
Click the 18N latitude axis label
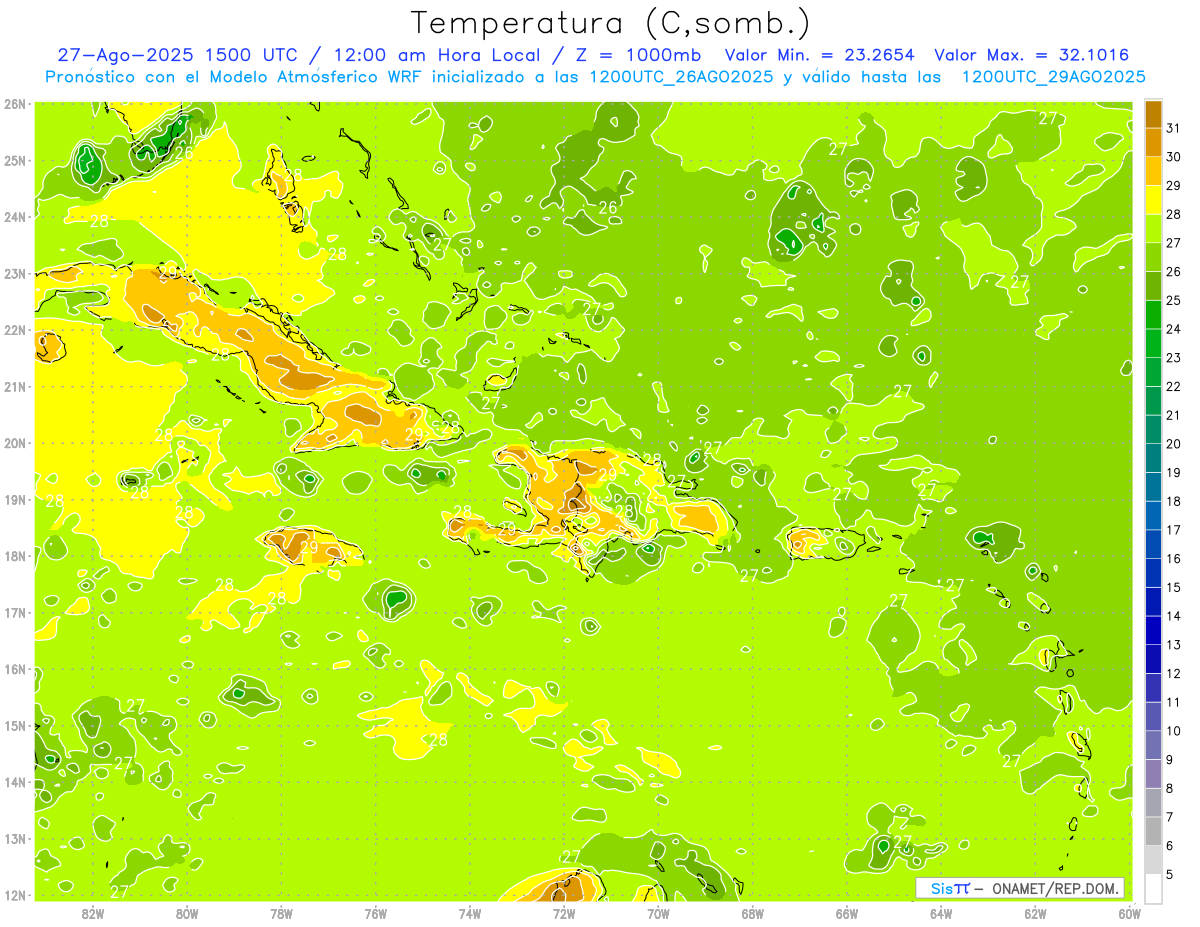pos(15,556)
